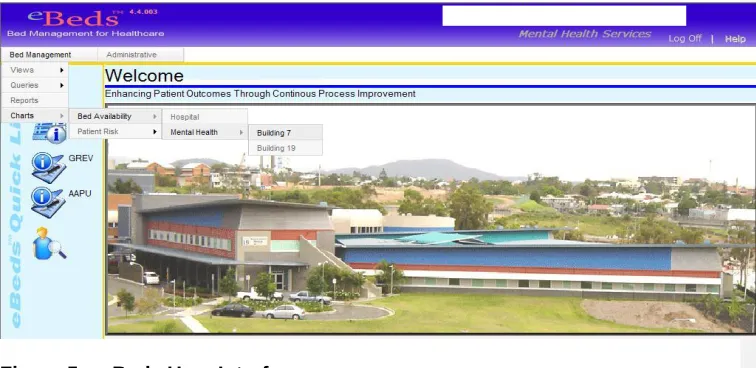756x368 pixels.
Task: Expand arrow beside Patient Risk
Action: pyautogui.click(x=155, y=131)
